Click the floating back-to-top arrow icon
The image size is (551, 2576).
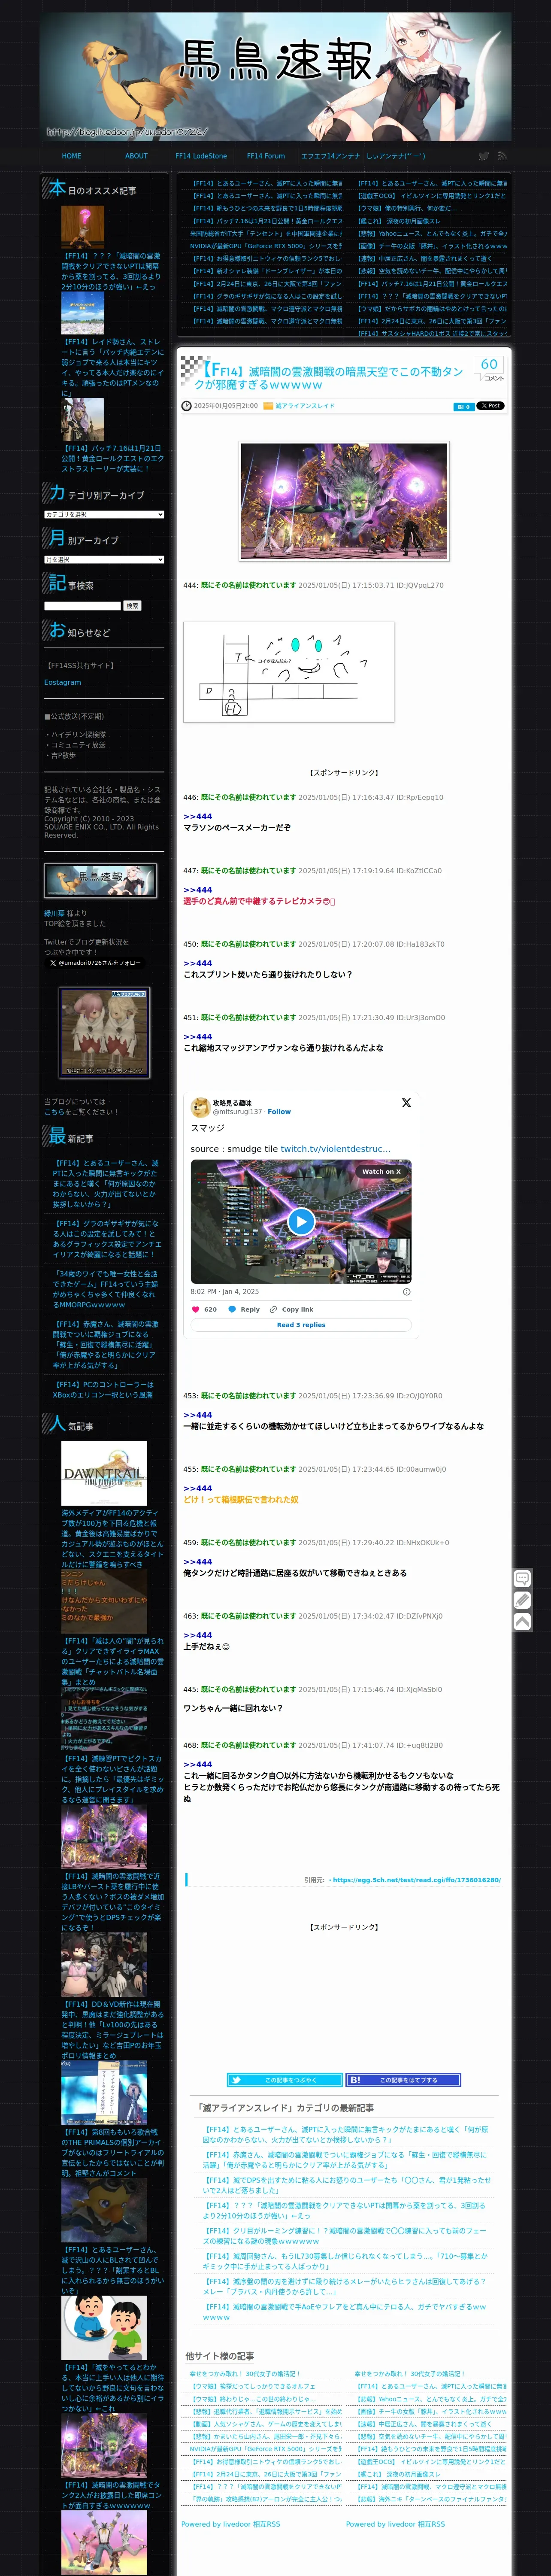(x=522, y=1621)
